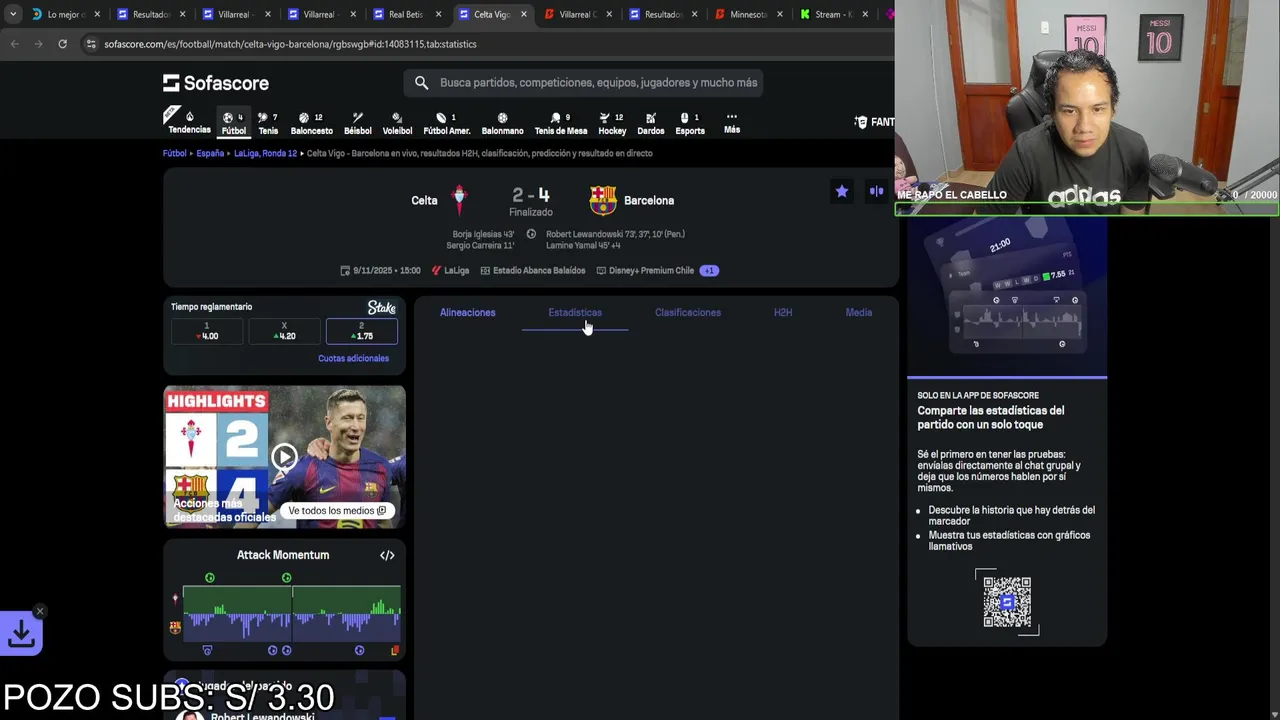Close the download overlay with X
1280x720 pixels.
tap(40, 611)
